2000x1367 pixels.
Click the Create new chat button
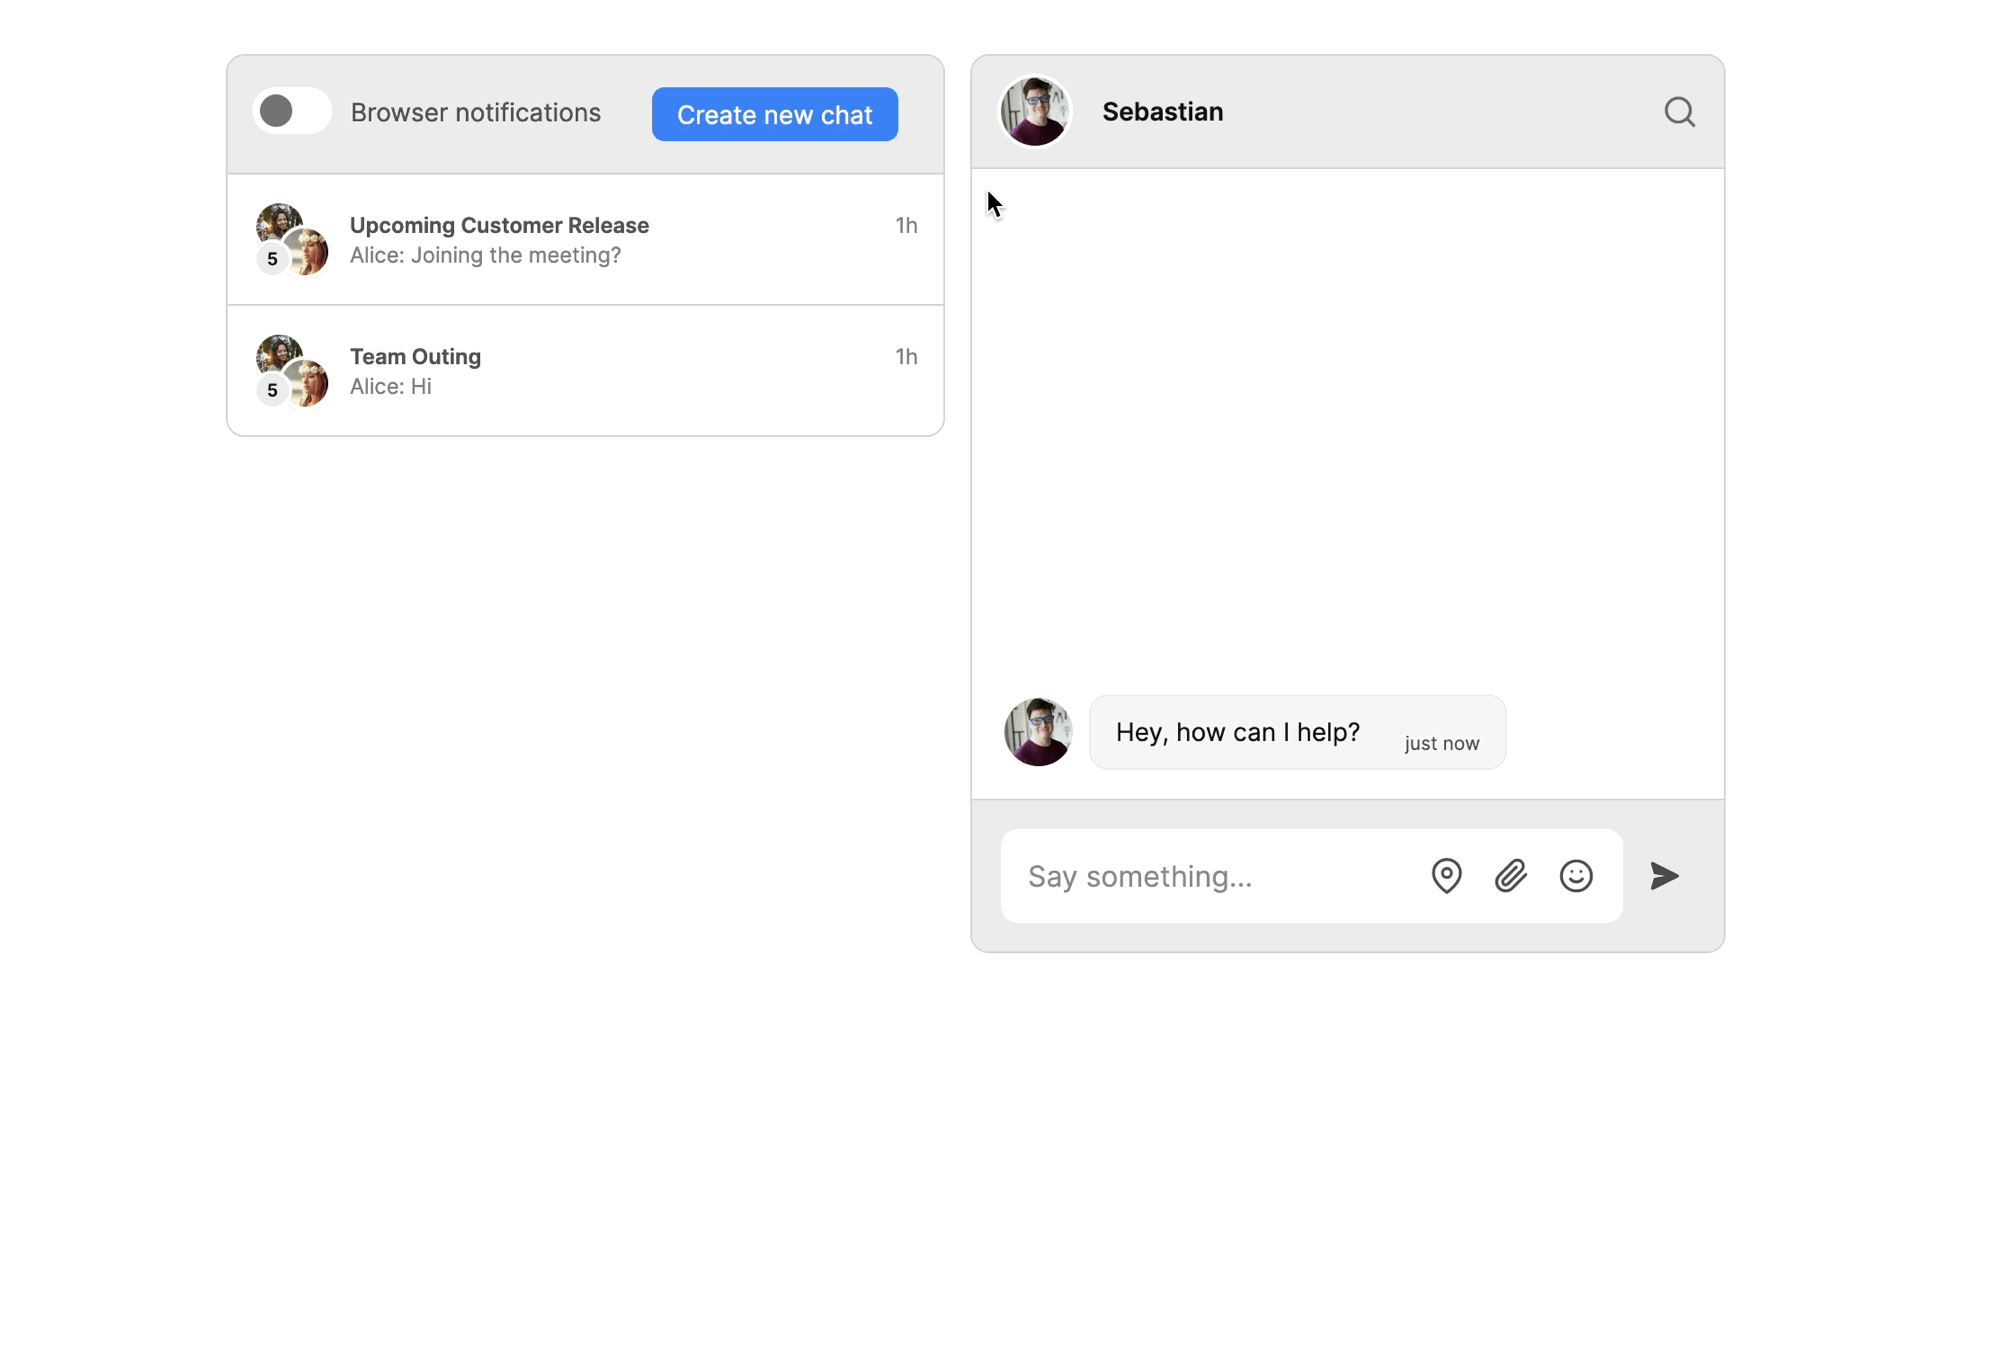774,114
